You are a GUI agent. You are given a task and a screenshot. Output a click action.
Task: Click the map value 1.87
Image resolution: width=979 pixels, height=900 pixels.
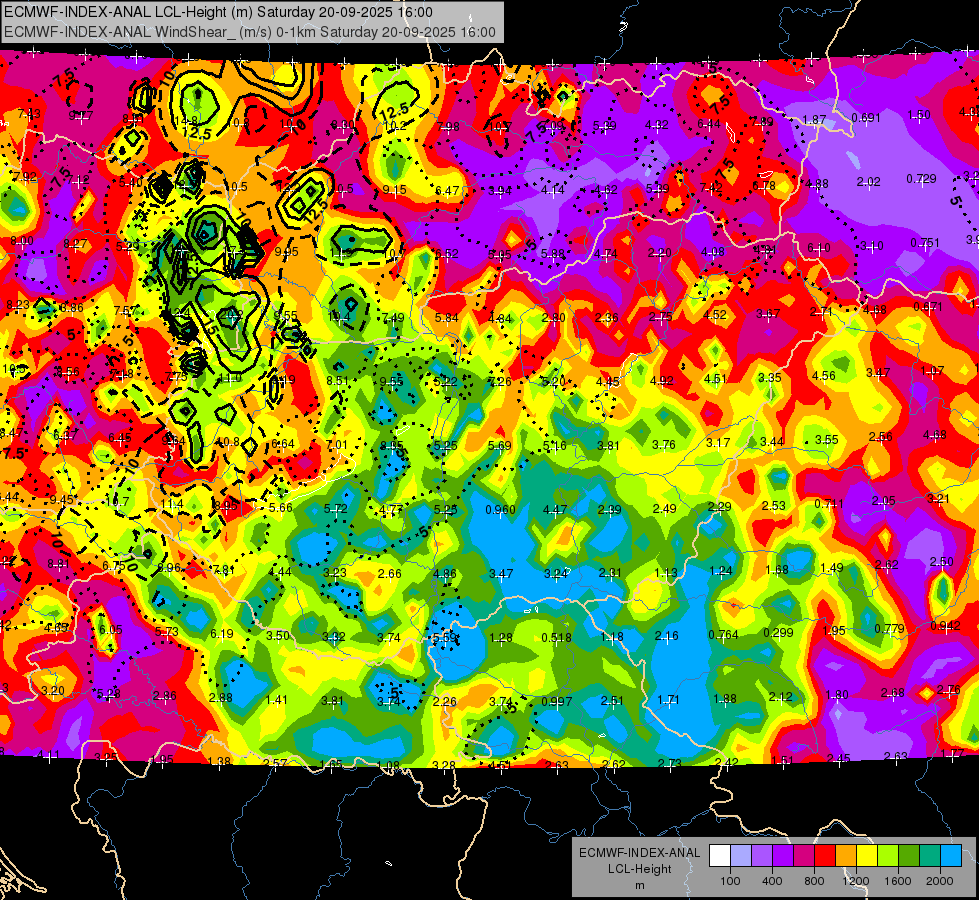pyautogui.click(x=814, y=119)
